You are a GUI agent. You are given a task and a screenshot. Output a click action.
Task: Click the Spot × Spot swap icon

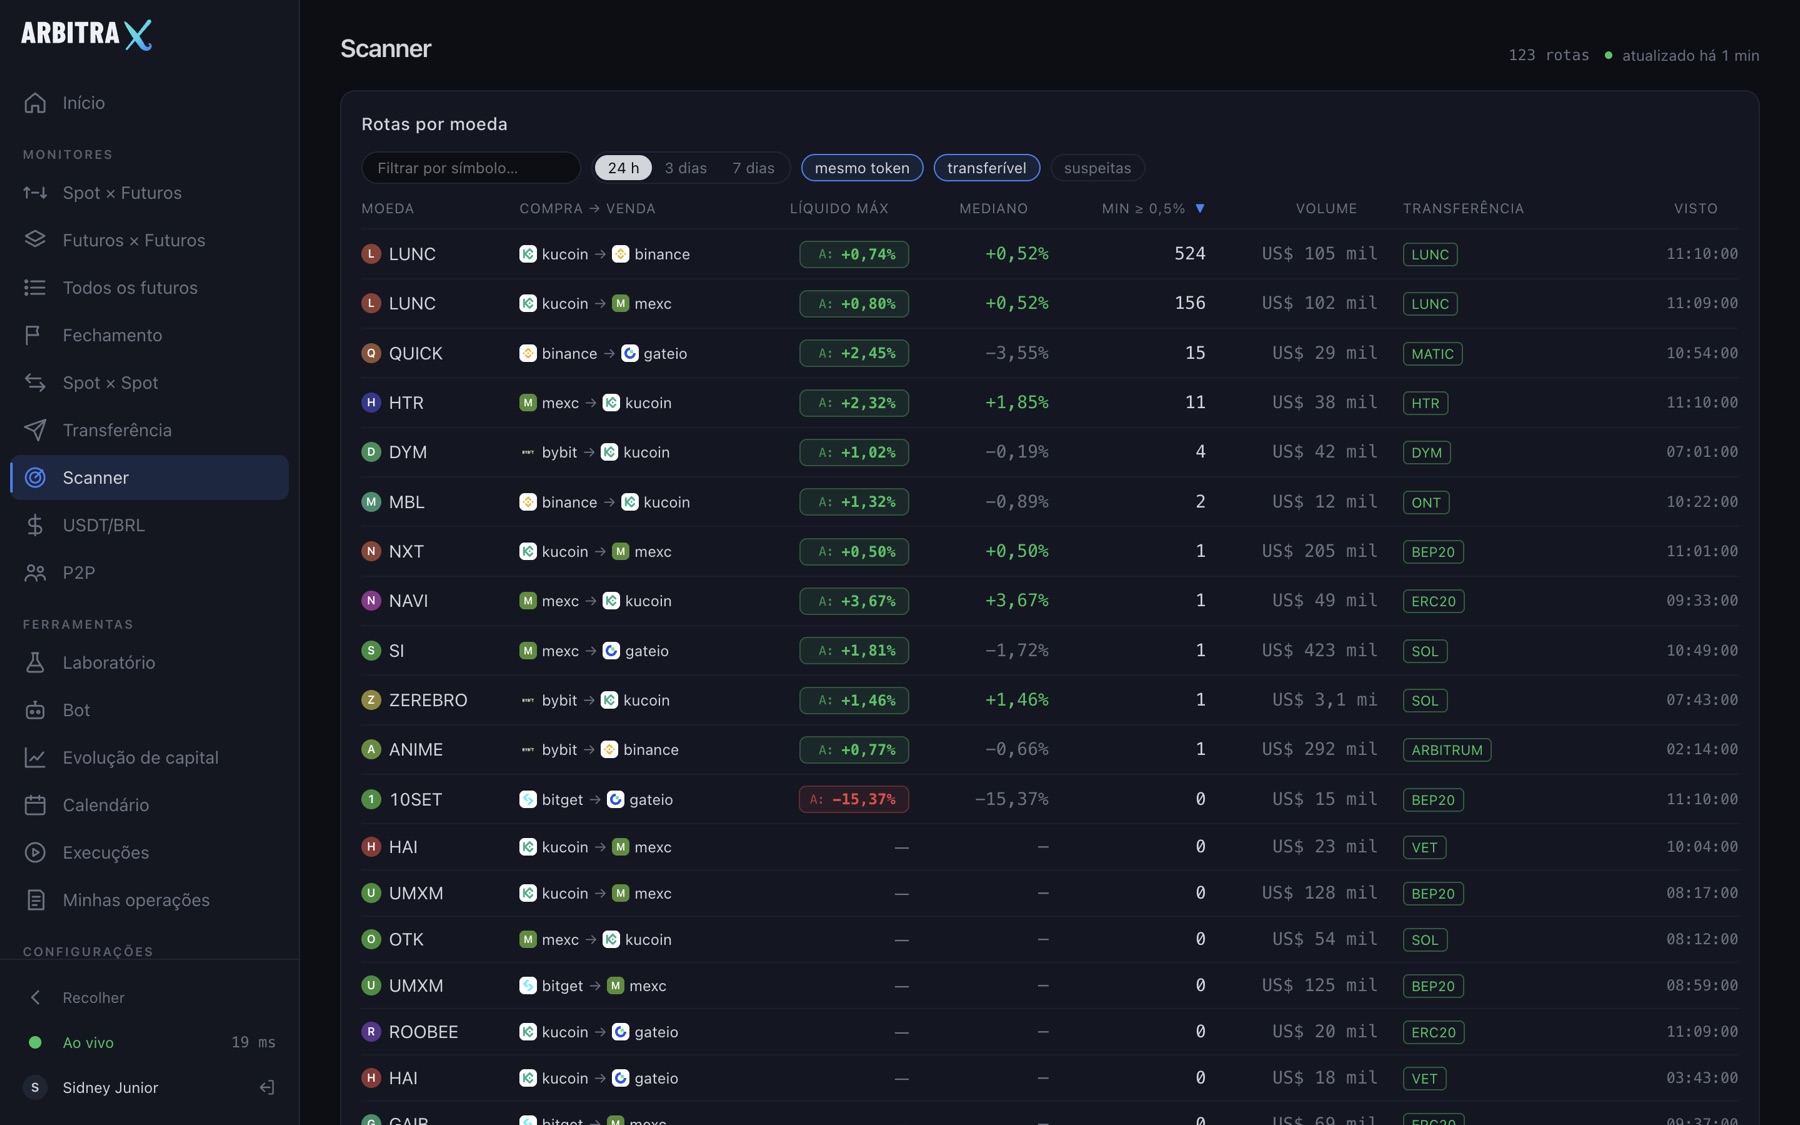35,383
